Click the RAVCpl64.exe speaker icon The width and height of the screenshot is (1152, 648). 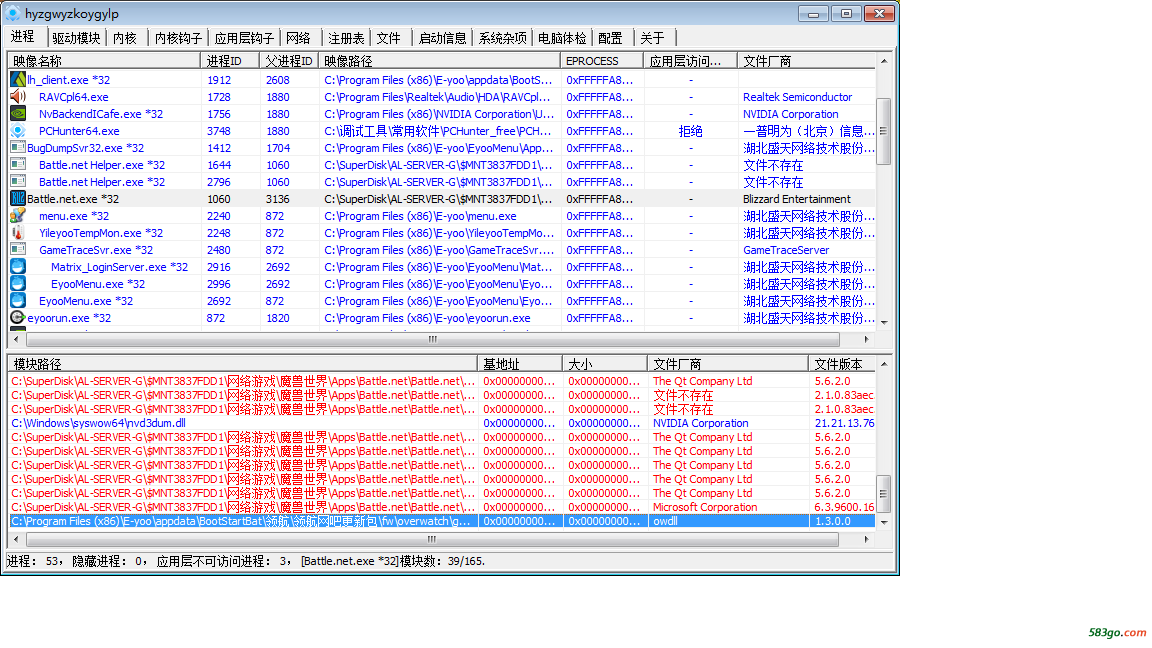pyautogui.click(x=18, y=96)
